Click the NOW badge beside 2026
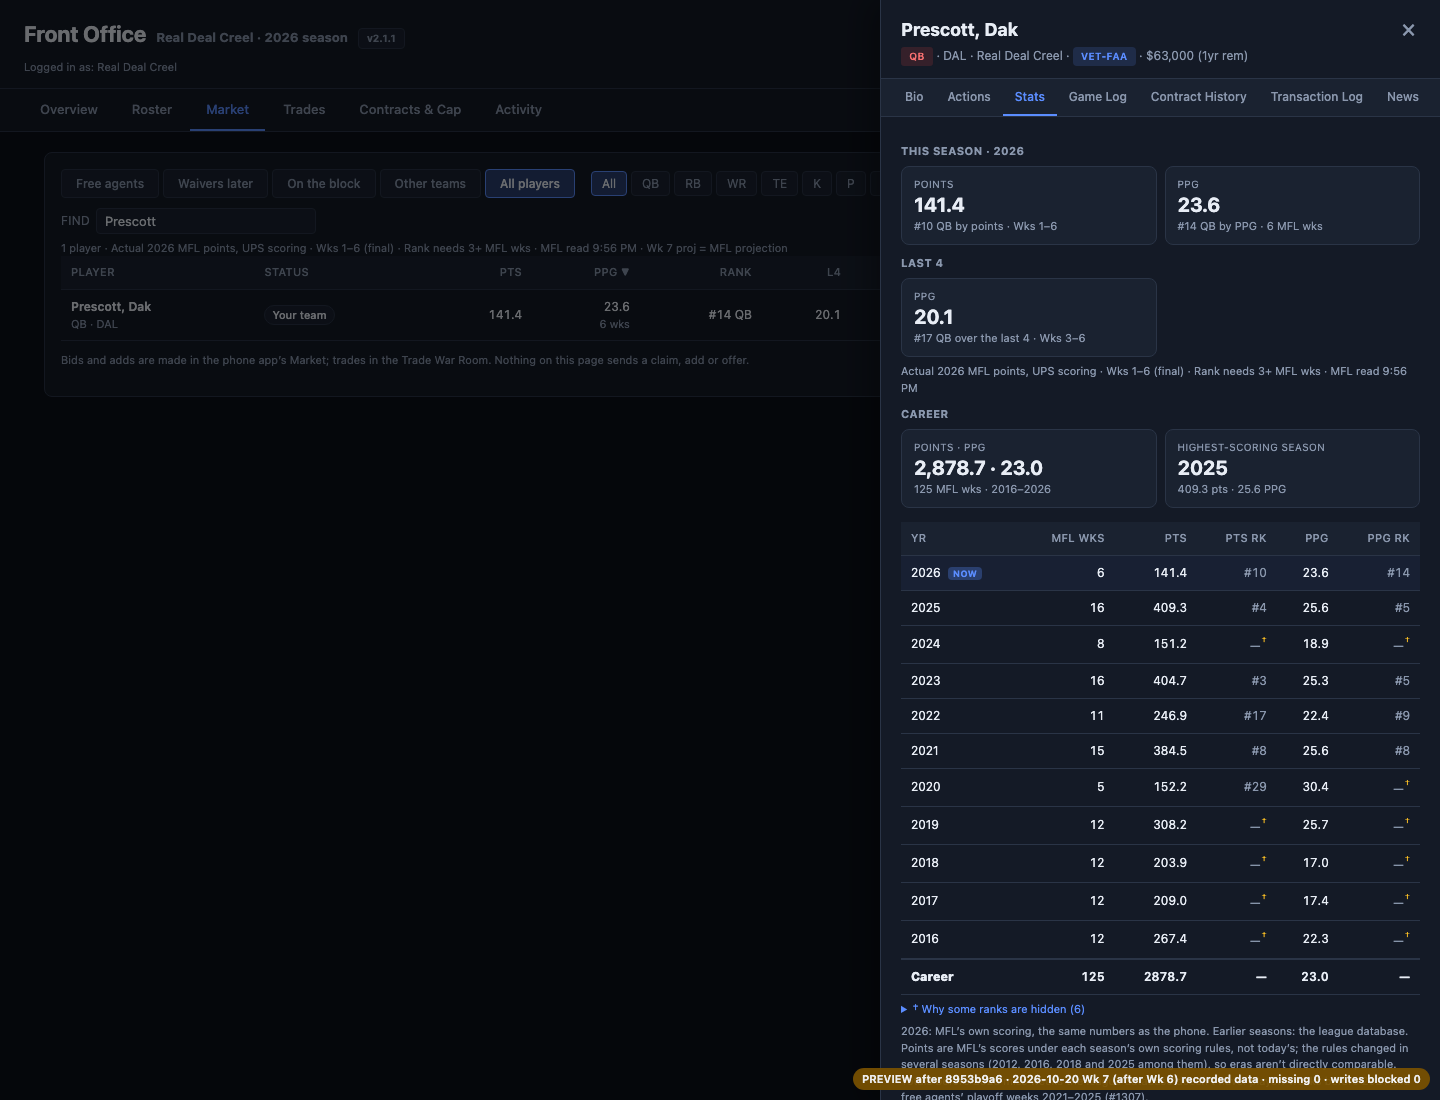The width and height of the screenshot is (1440, 1100). 965,574
